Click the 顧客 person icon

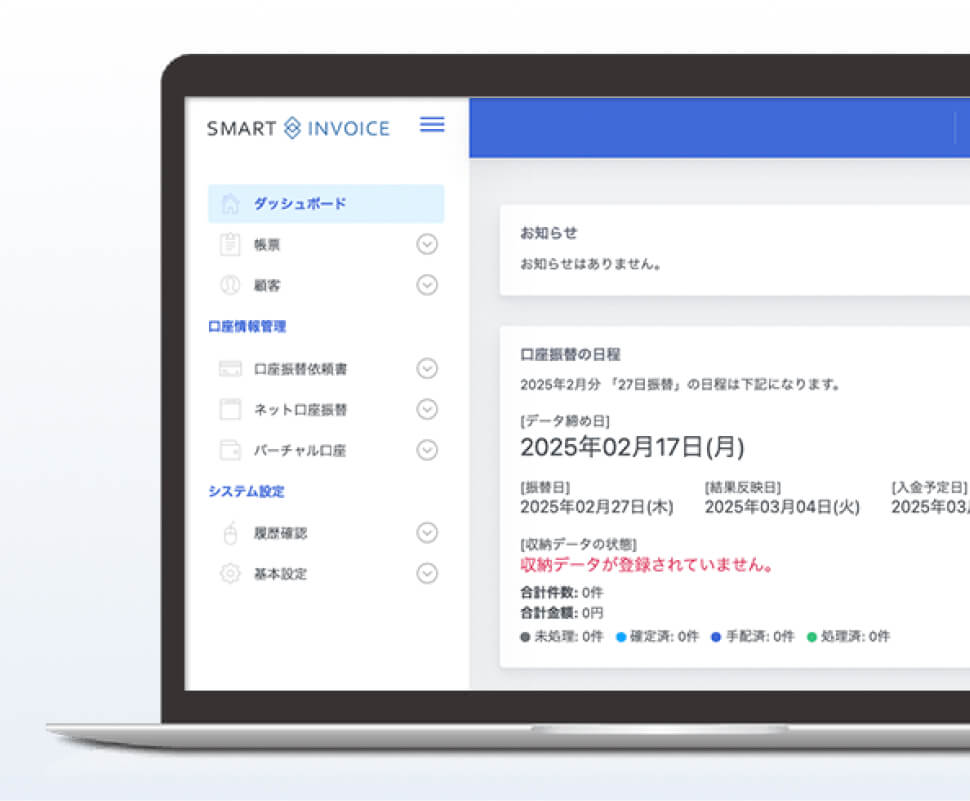(230, 285)
